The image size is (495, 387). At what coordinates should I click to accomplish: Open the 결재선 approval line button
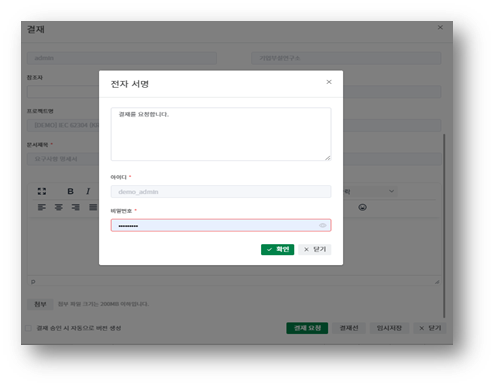[x=349, y=328]
